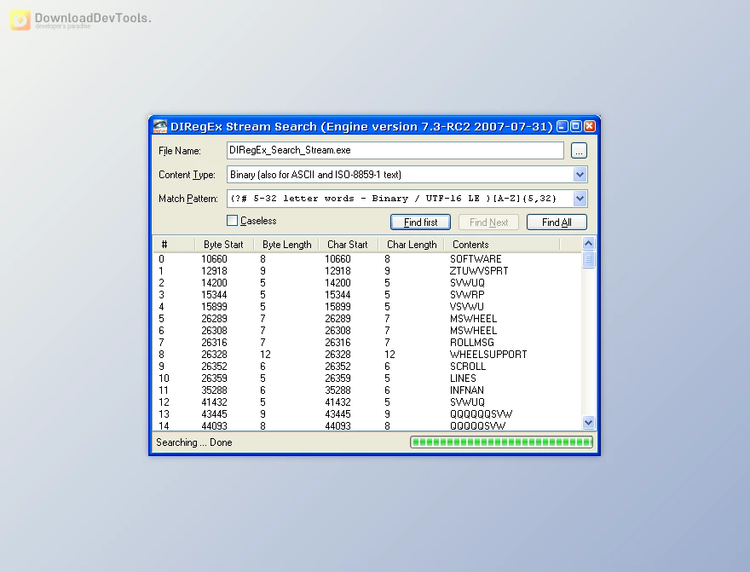Select the SCROLL result row
750x572 pixels.
click(x=367, y=366)
